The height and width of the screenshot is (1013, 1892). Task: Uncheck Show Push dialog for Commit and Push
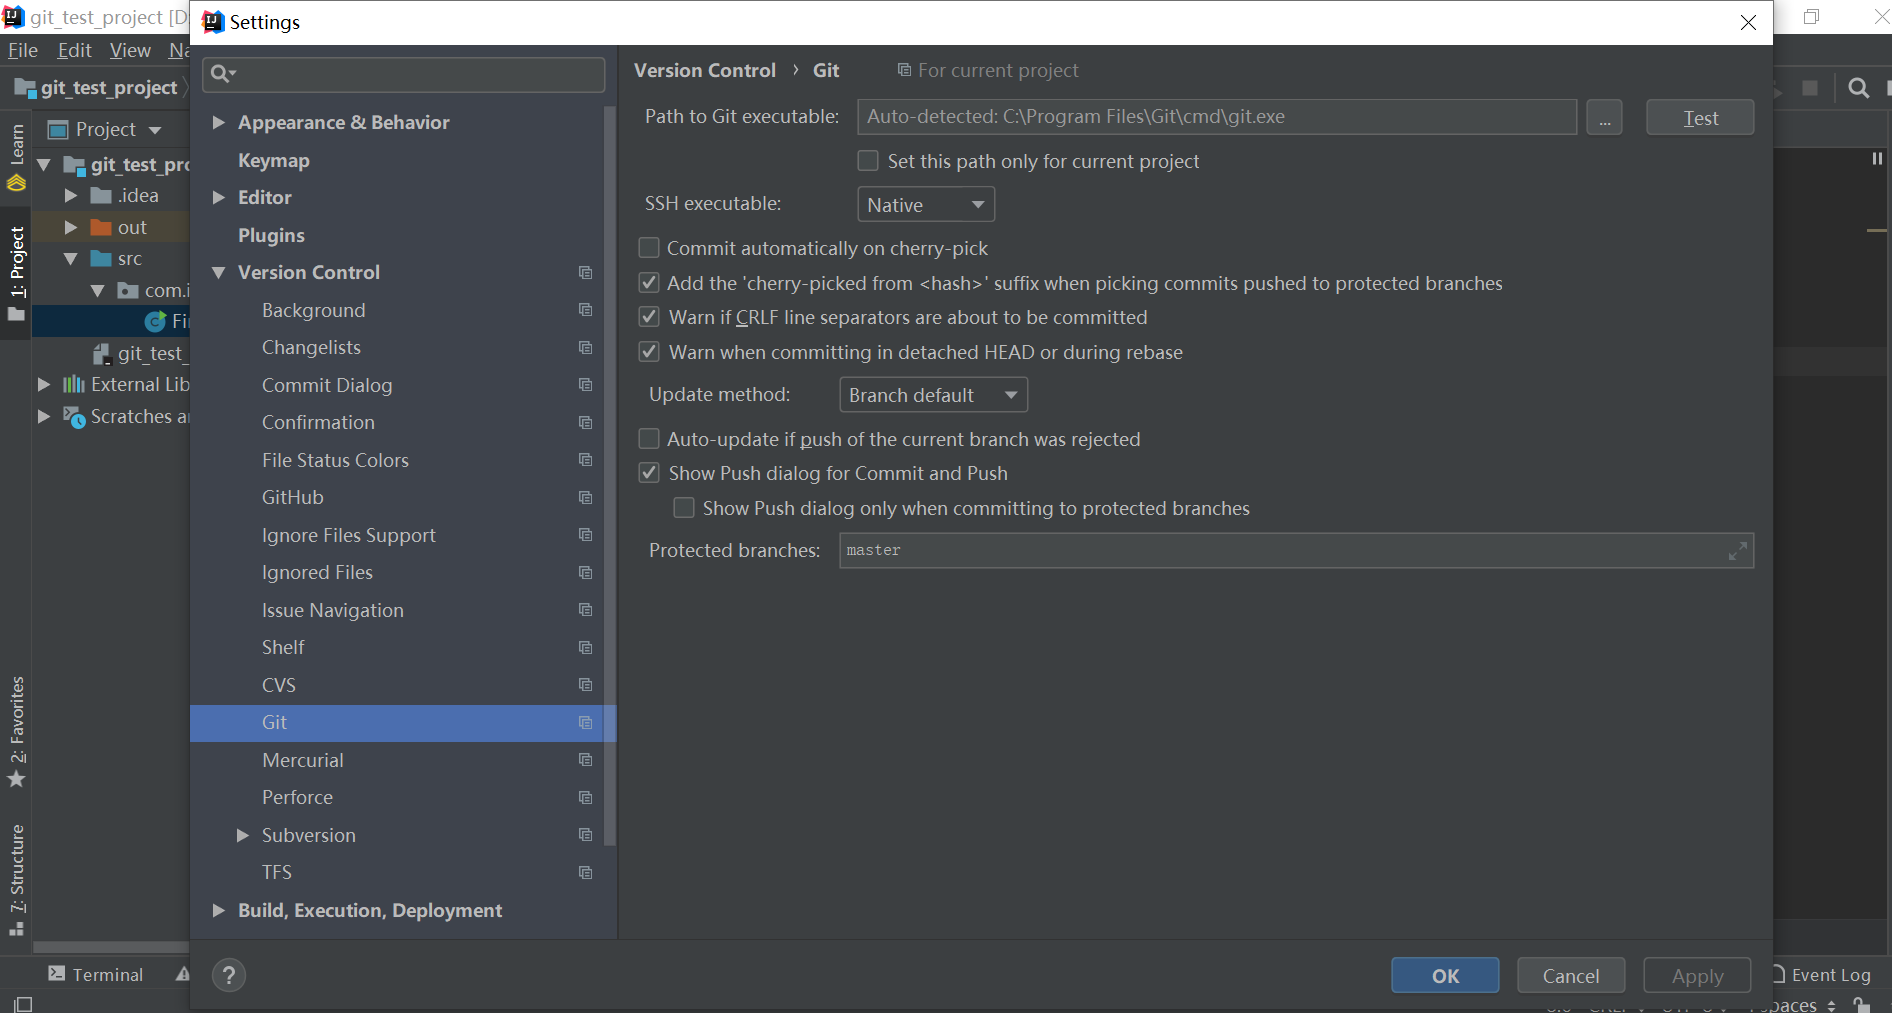[x=649, y=473]
